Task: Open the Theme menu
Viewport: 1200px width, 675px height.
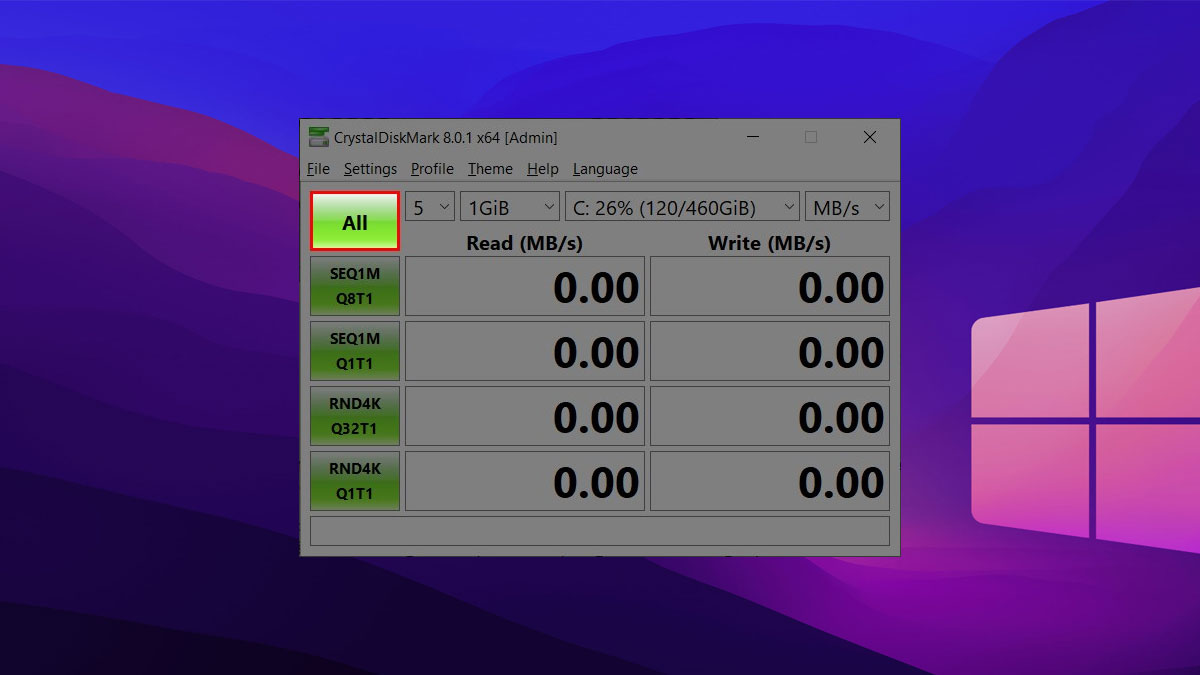Action: click(490, 169)
